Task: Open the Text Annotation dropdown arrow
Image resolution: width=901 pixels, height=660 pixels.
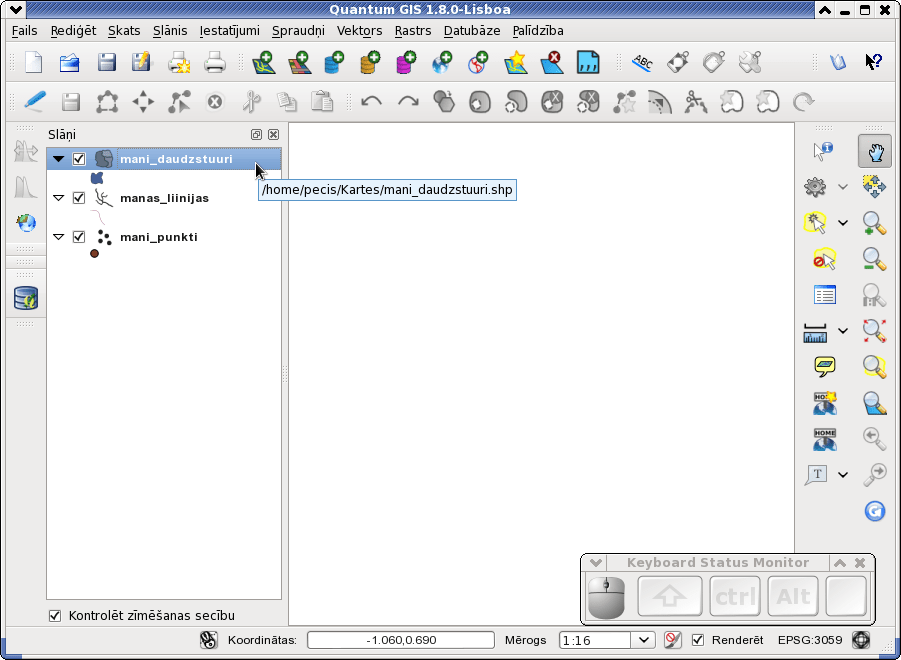Action: (842, 475)
